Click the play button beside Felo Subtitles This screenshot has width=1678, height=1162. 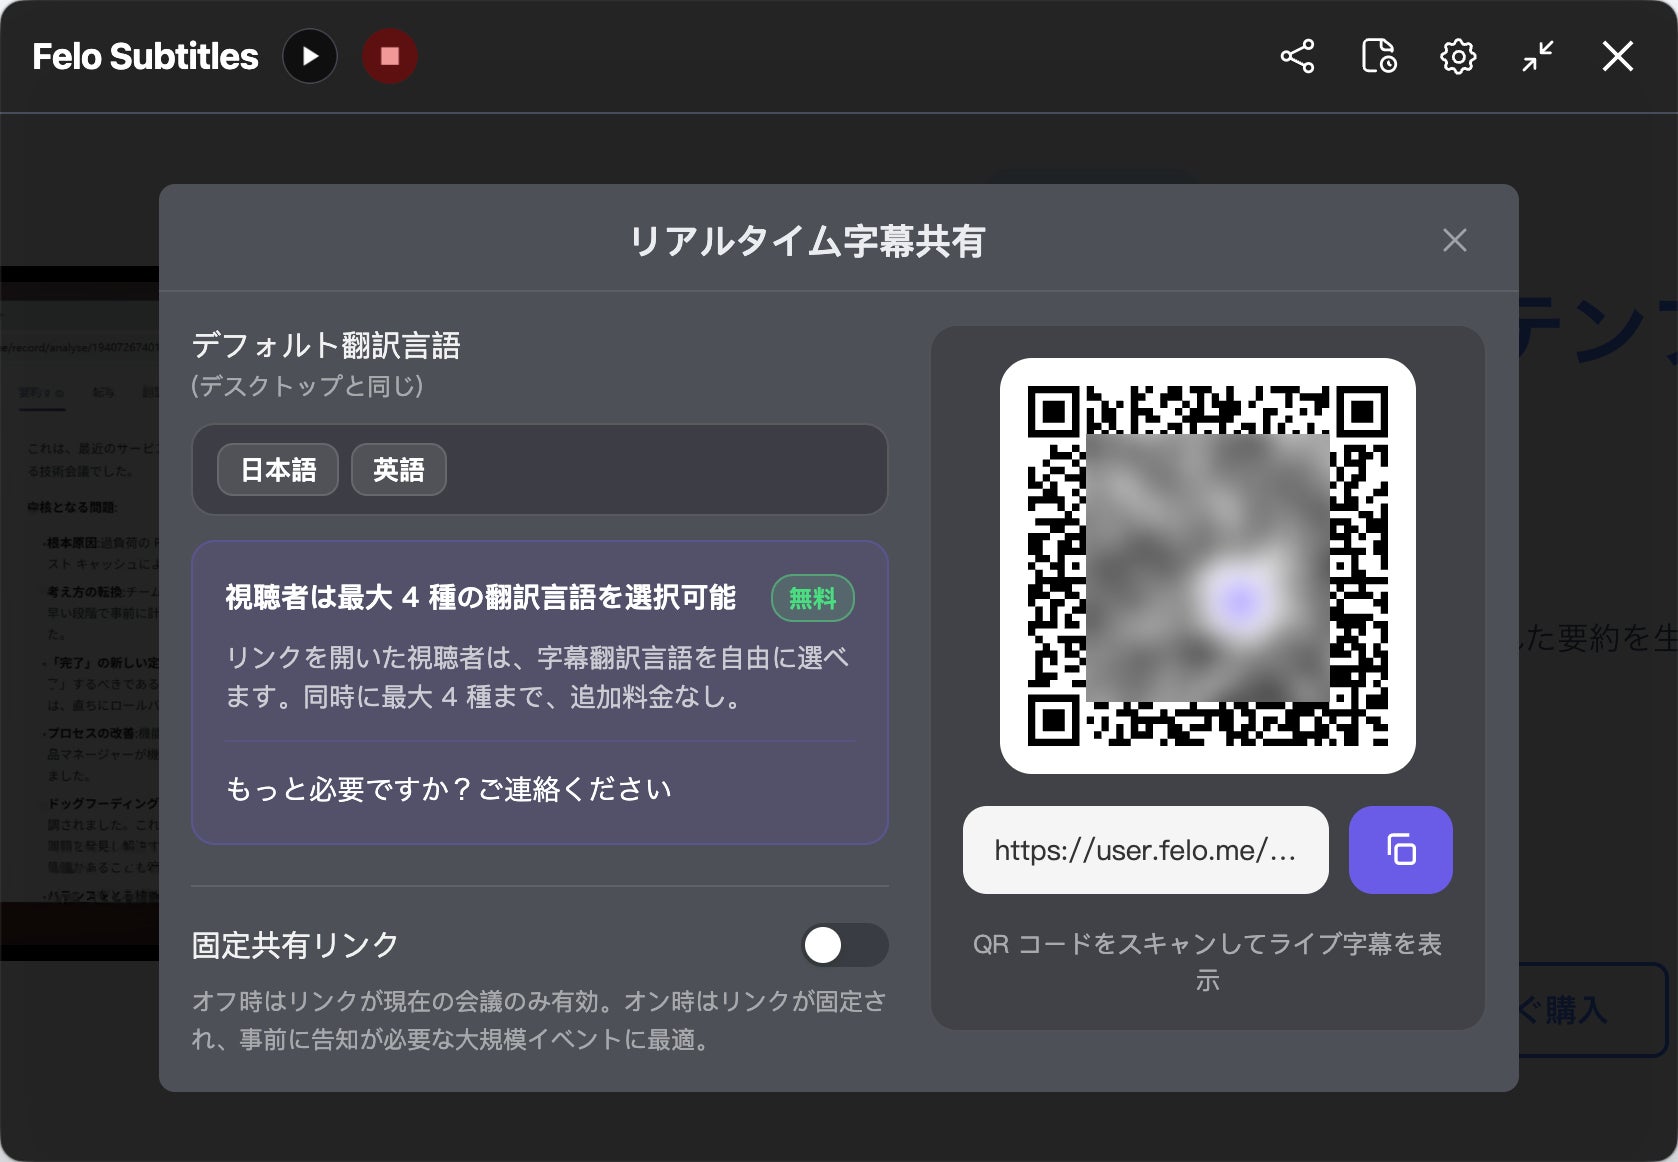click(310, 56)
